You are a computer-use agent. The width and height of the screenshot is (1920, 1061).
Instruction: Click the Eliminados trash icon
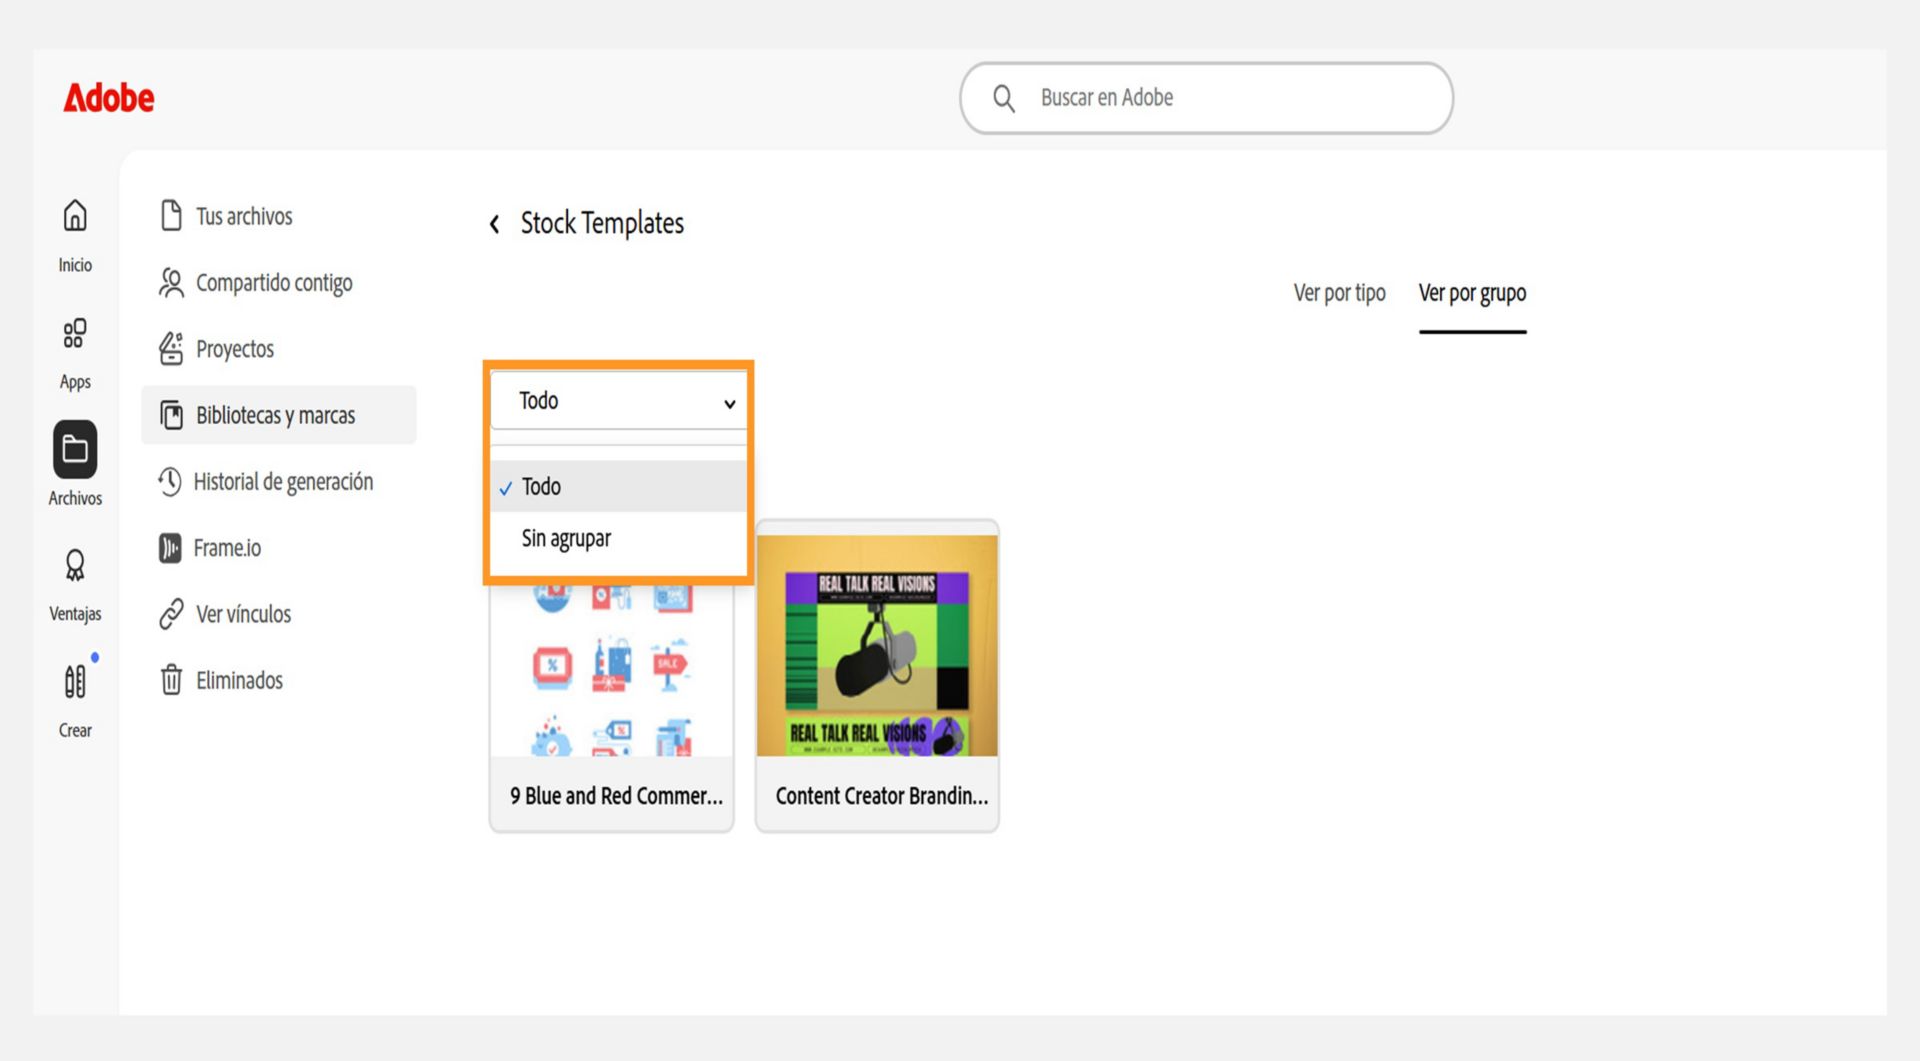(x=171, y=680)
